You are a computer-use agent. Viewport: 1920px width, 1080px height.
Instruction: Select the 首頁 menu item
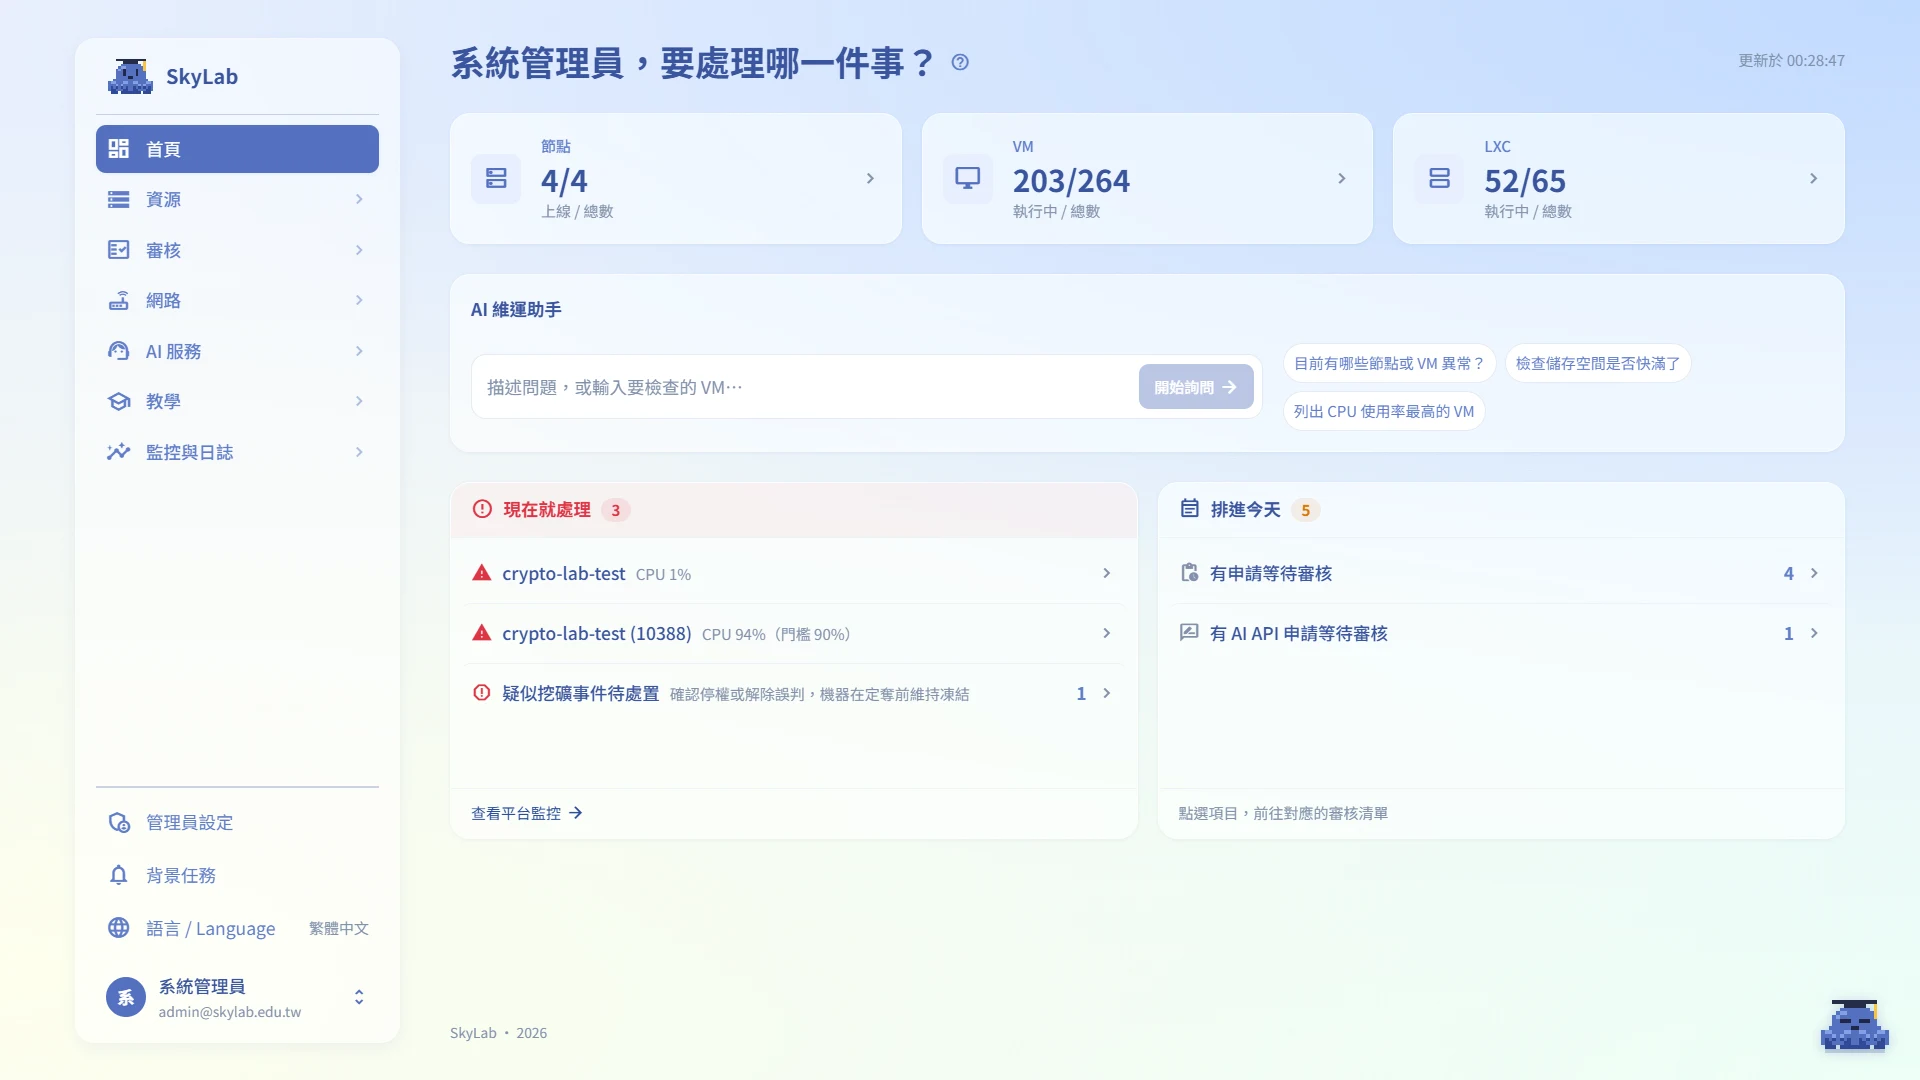click(237, 149)
